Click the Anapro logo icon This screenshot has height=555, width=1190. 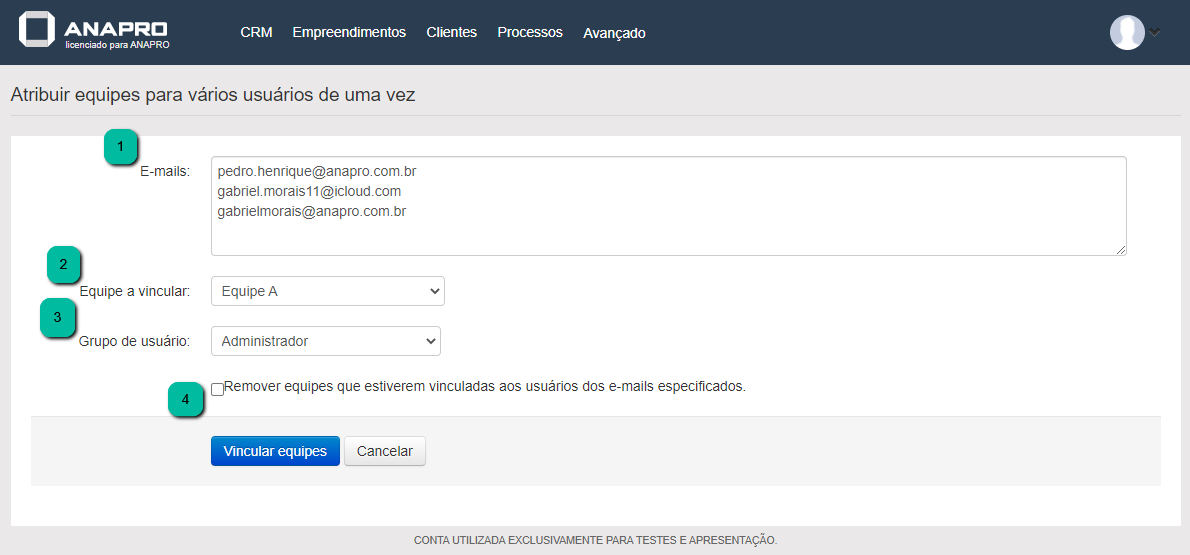[37, 30]
